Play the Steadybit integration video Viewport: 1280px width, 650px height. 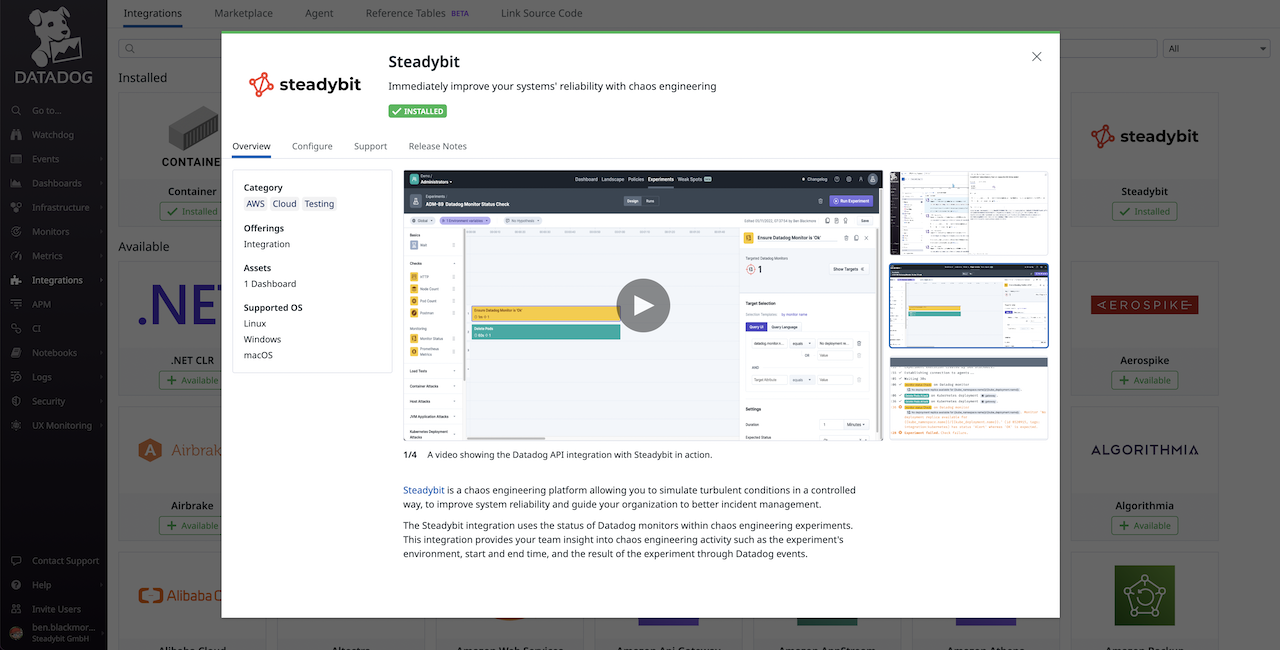(x=643, y=305)
